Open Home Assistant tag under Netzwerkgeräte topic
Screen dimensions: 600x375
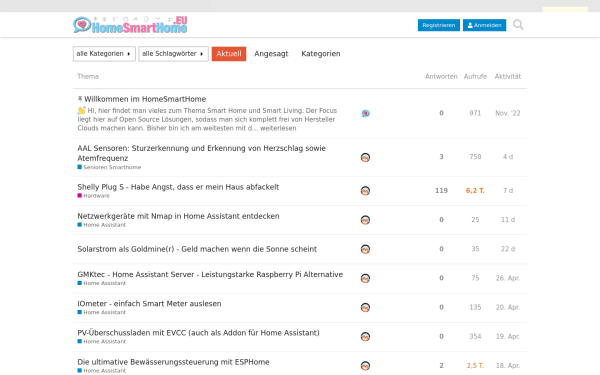tap(101, 225)
